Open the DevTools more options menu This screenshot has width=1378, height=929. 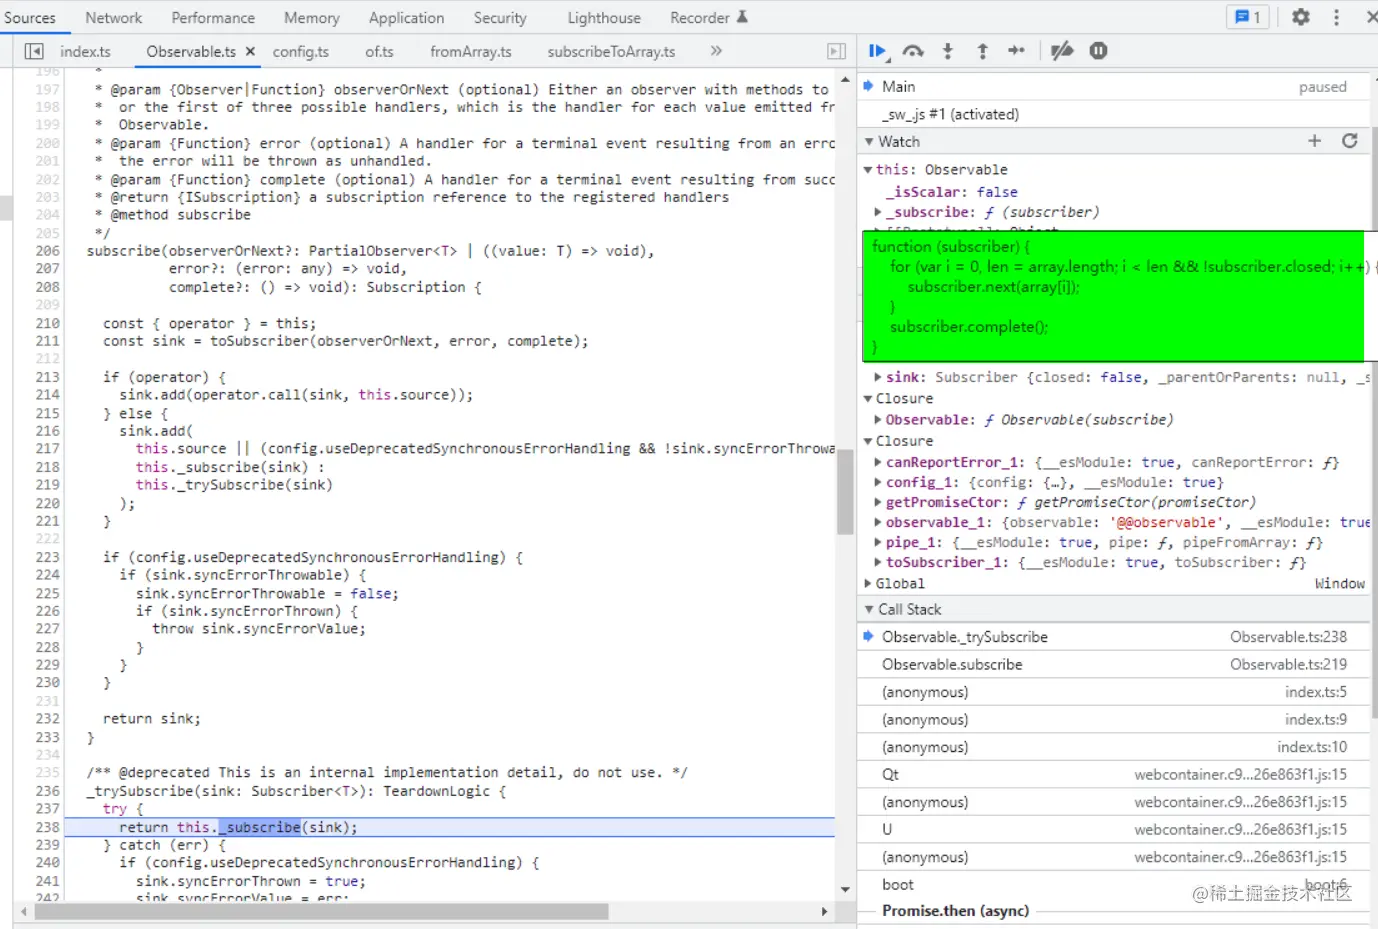[1336, 17]
